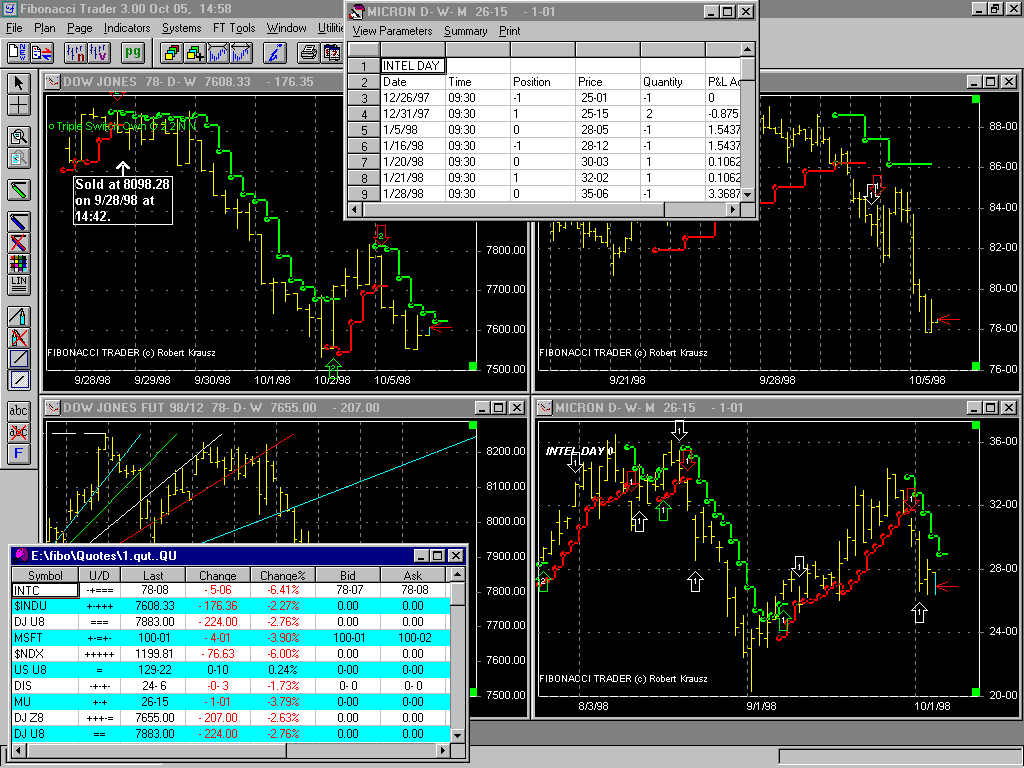Click row 5 header in trade report table
Screen dimensions: 1024x768
tap(364, 130)
